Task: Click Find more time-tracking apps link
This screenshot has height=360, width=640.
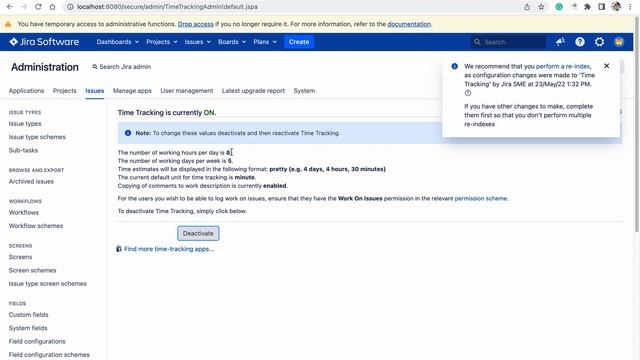Action: tap(169, 249)
